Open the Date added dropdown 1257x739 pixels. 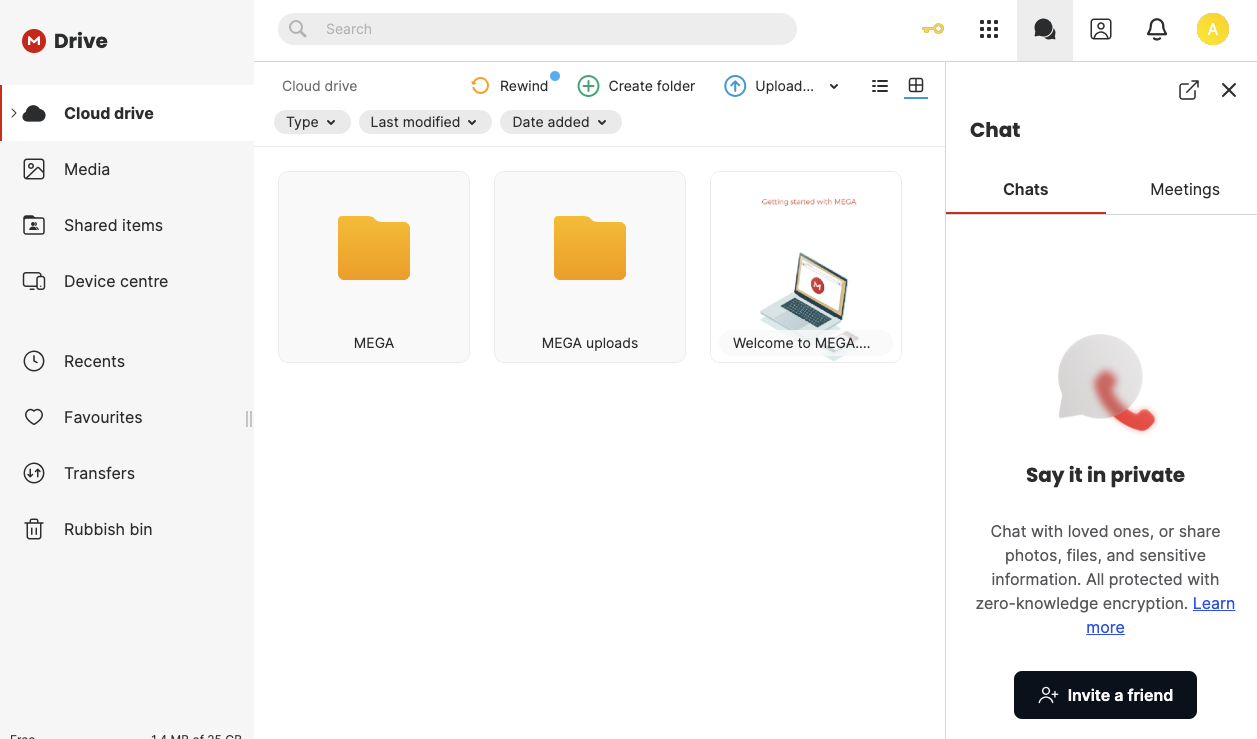(x=560, y=121)
